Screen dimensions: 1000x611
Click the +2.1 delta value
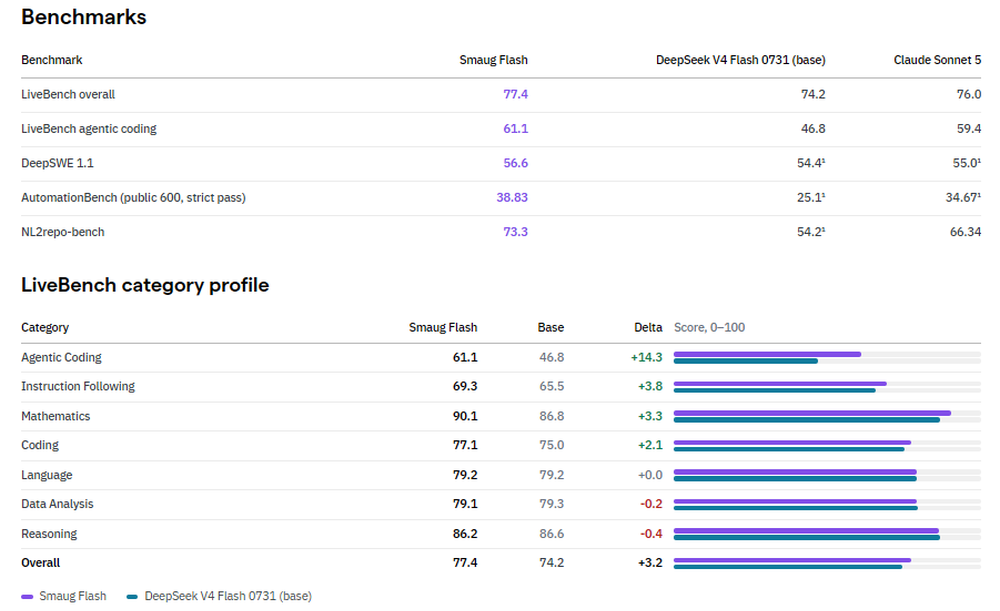pos(650,445)
